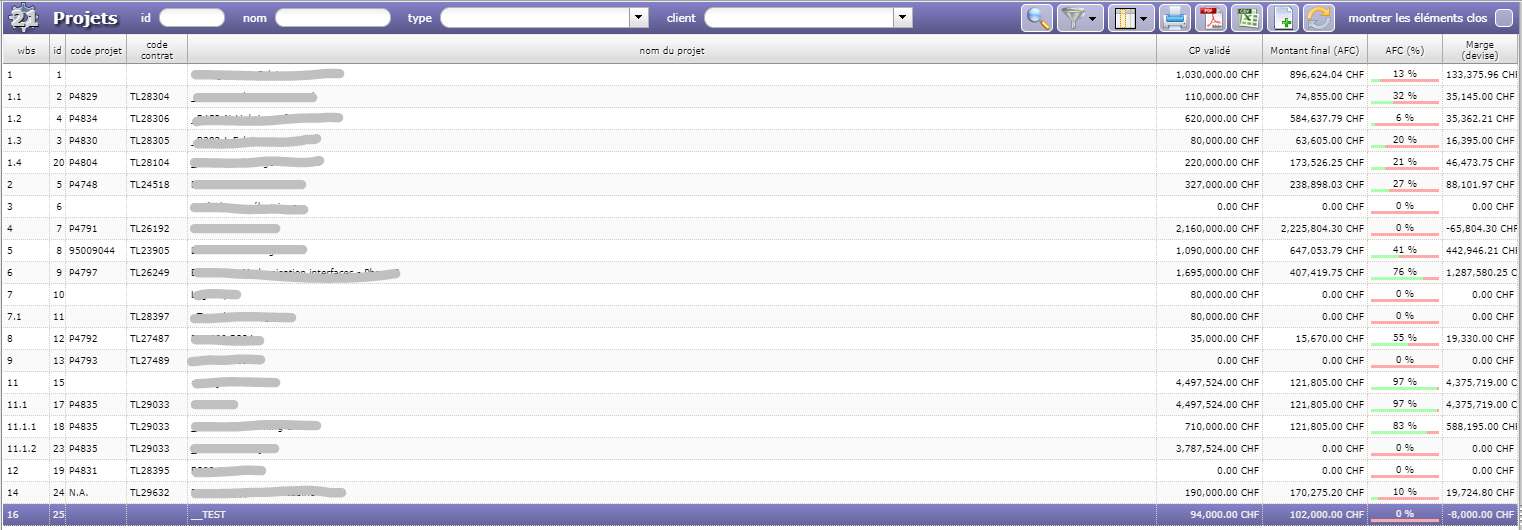This screenshot has width=1522, height=530.
Task: Sort by CP validé column header
Action: click(x=1209, y=50)
